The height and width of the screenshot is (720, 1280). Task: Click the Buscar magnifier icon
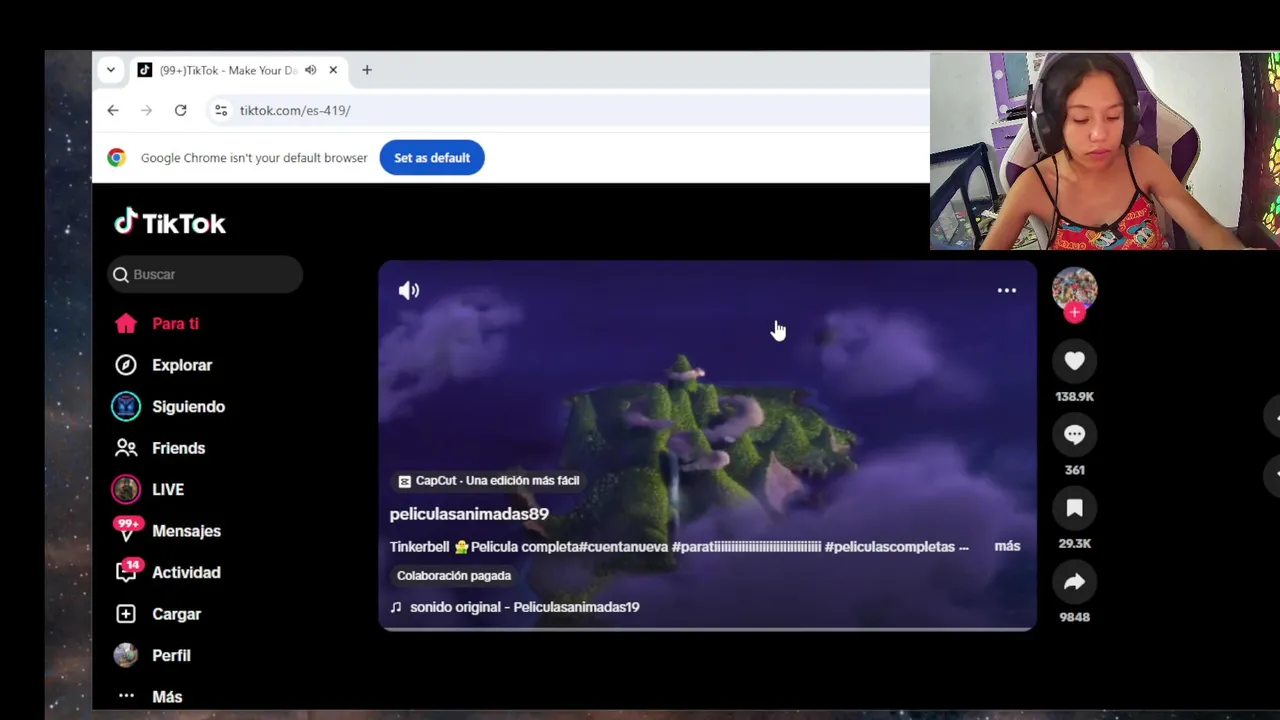(x=121, y=275)
